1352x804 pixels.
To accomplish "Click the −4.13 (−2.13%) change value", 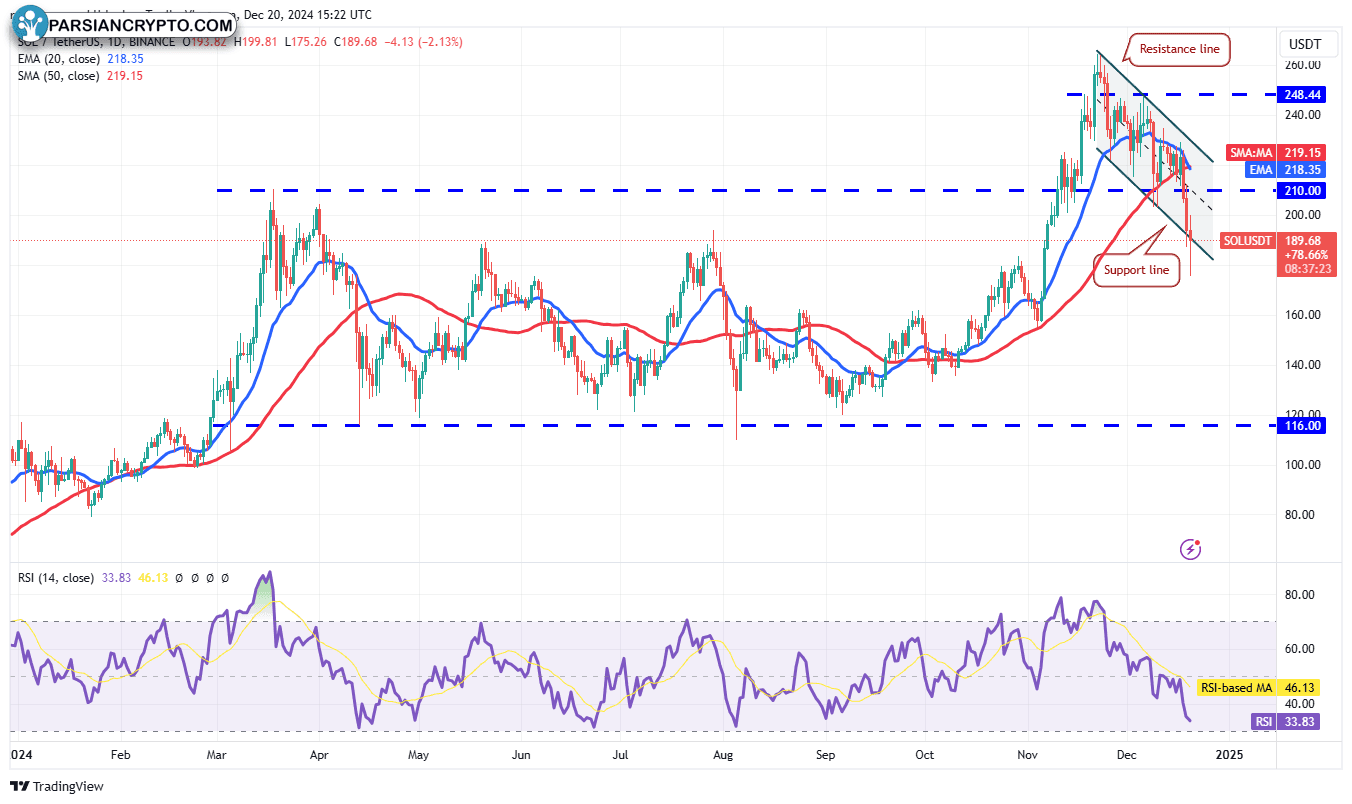I will [422, 42].
